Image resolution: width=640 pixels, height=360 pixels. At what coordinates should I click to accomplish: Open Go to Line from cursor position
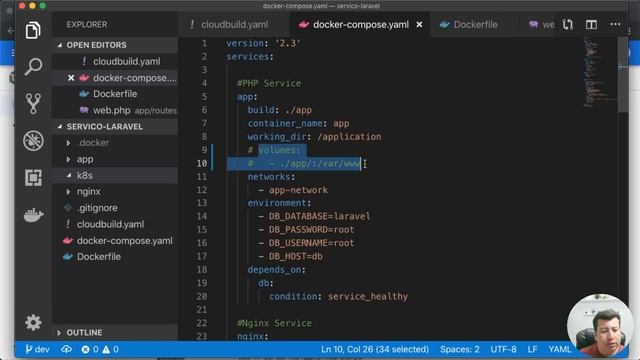pyautogui.click(x=375, y=349)
